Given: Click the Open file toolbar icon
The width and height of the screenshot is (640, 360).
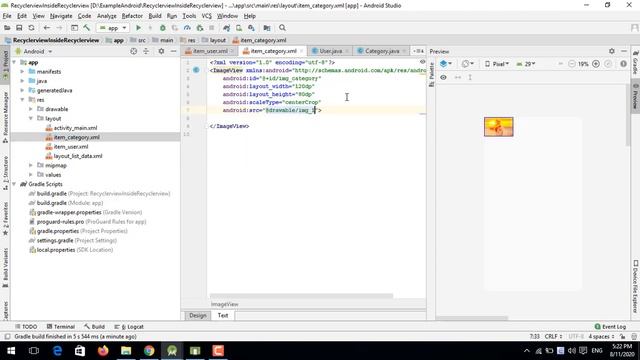Looking at the screenshot, I should [x=7, y=28].
